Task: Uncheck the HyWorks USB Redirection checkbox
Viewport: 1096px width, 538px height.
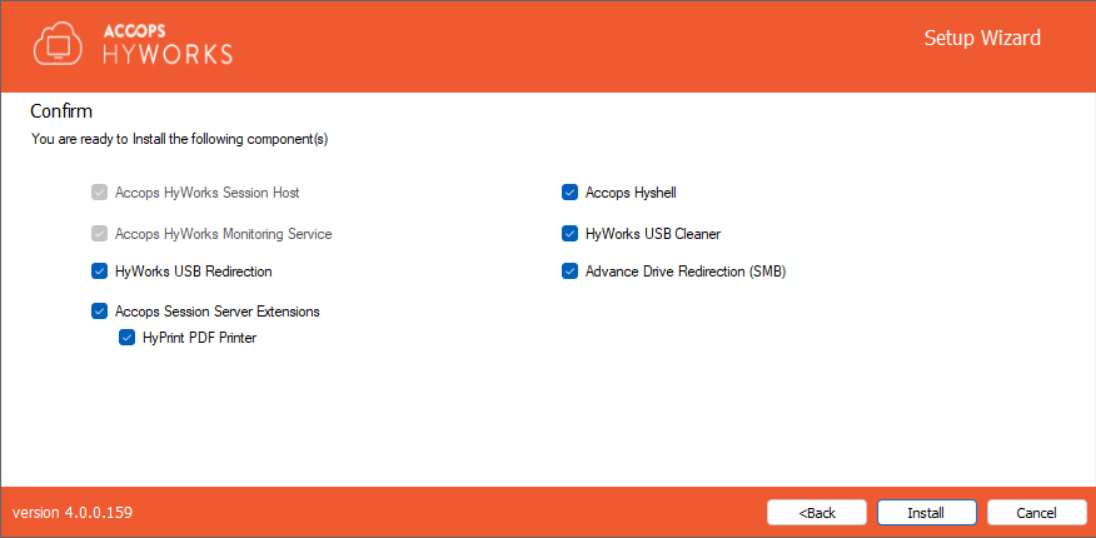Action: [99, 271]
